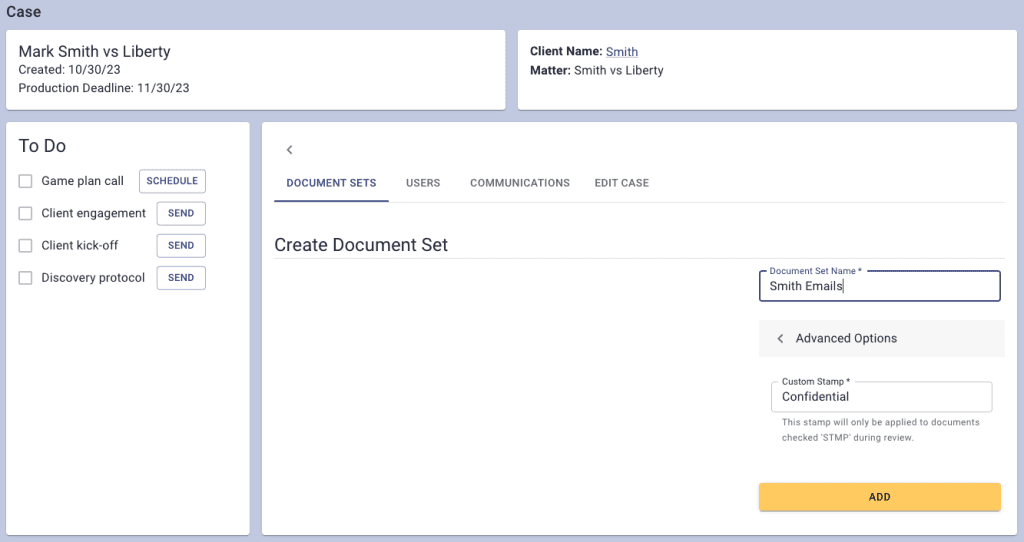The image size is (1024, 542).
Task: Click the Mark Smith vs Liberty case title
Action: tap(94, 52)
